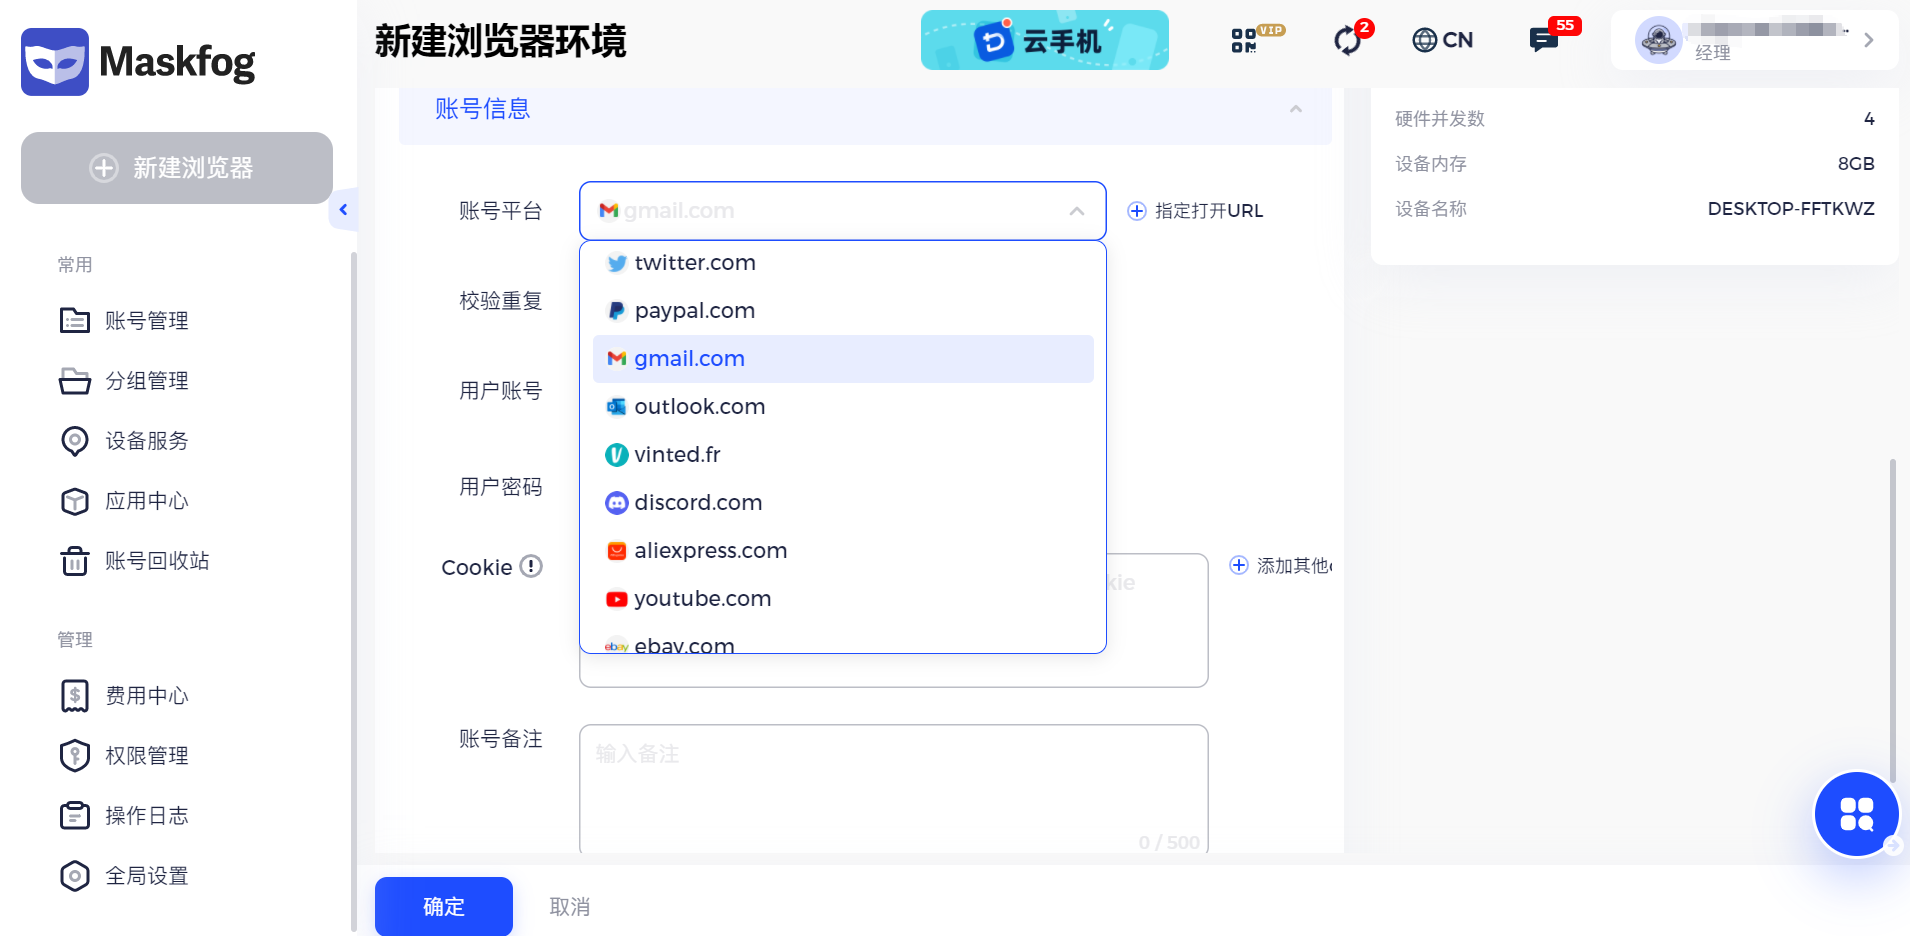The width and height of the screenshot is (1910, 936).
Task: Expand user profile menu chevron
Action: click(1868, 40)
